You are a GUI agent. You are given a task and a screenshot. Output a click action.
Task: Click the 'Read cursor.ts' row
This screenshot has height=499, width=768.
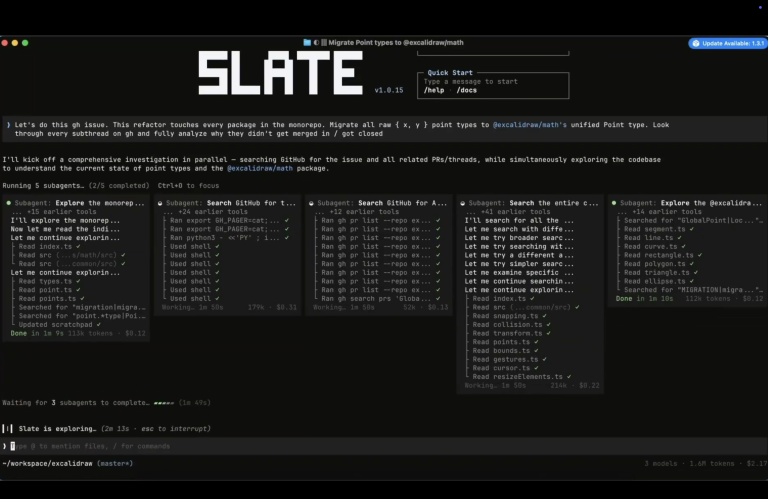pos(505,368)
